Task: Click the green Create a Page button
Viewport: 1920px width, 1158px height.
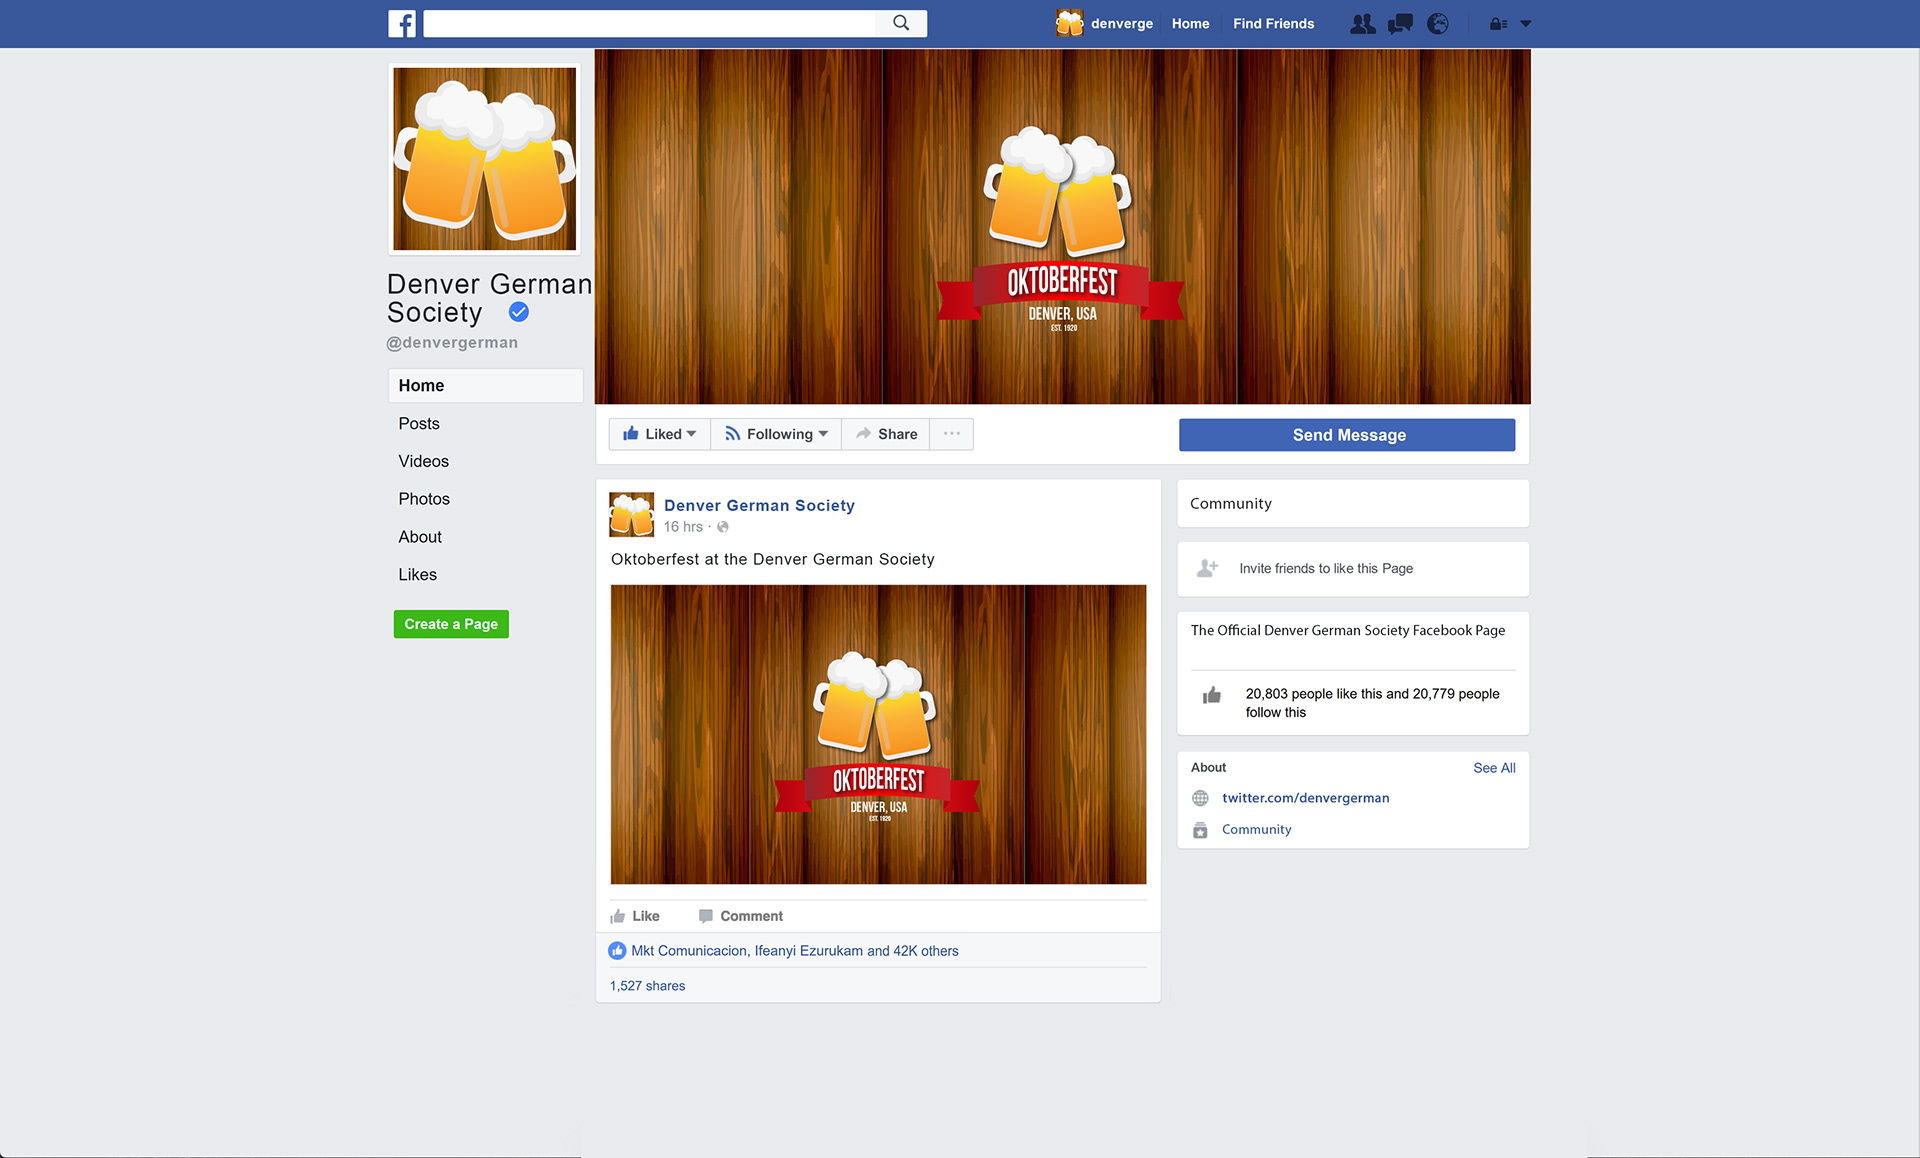Action: point(451,624)
